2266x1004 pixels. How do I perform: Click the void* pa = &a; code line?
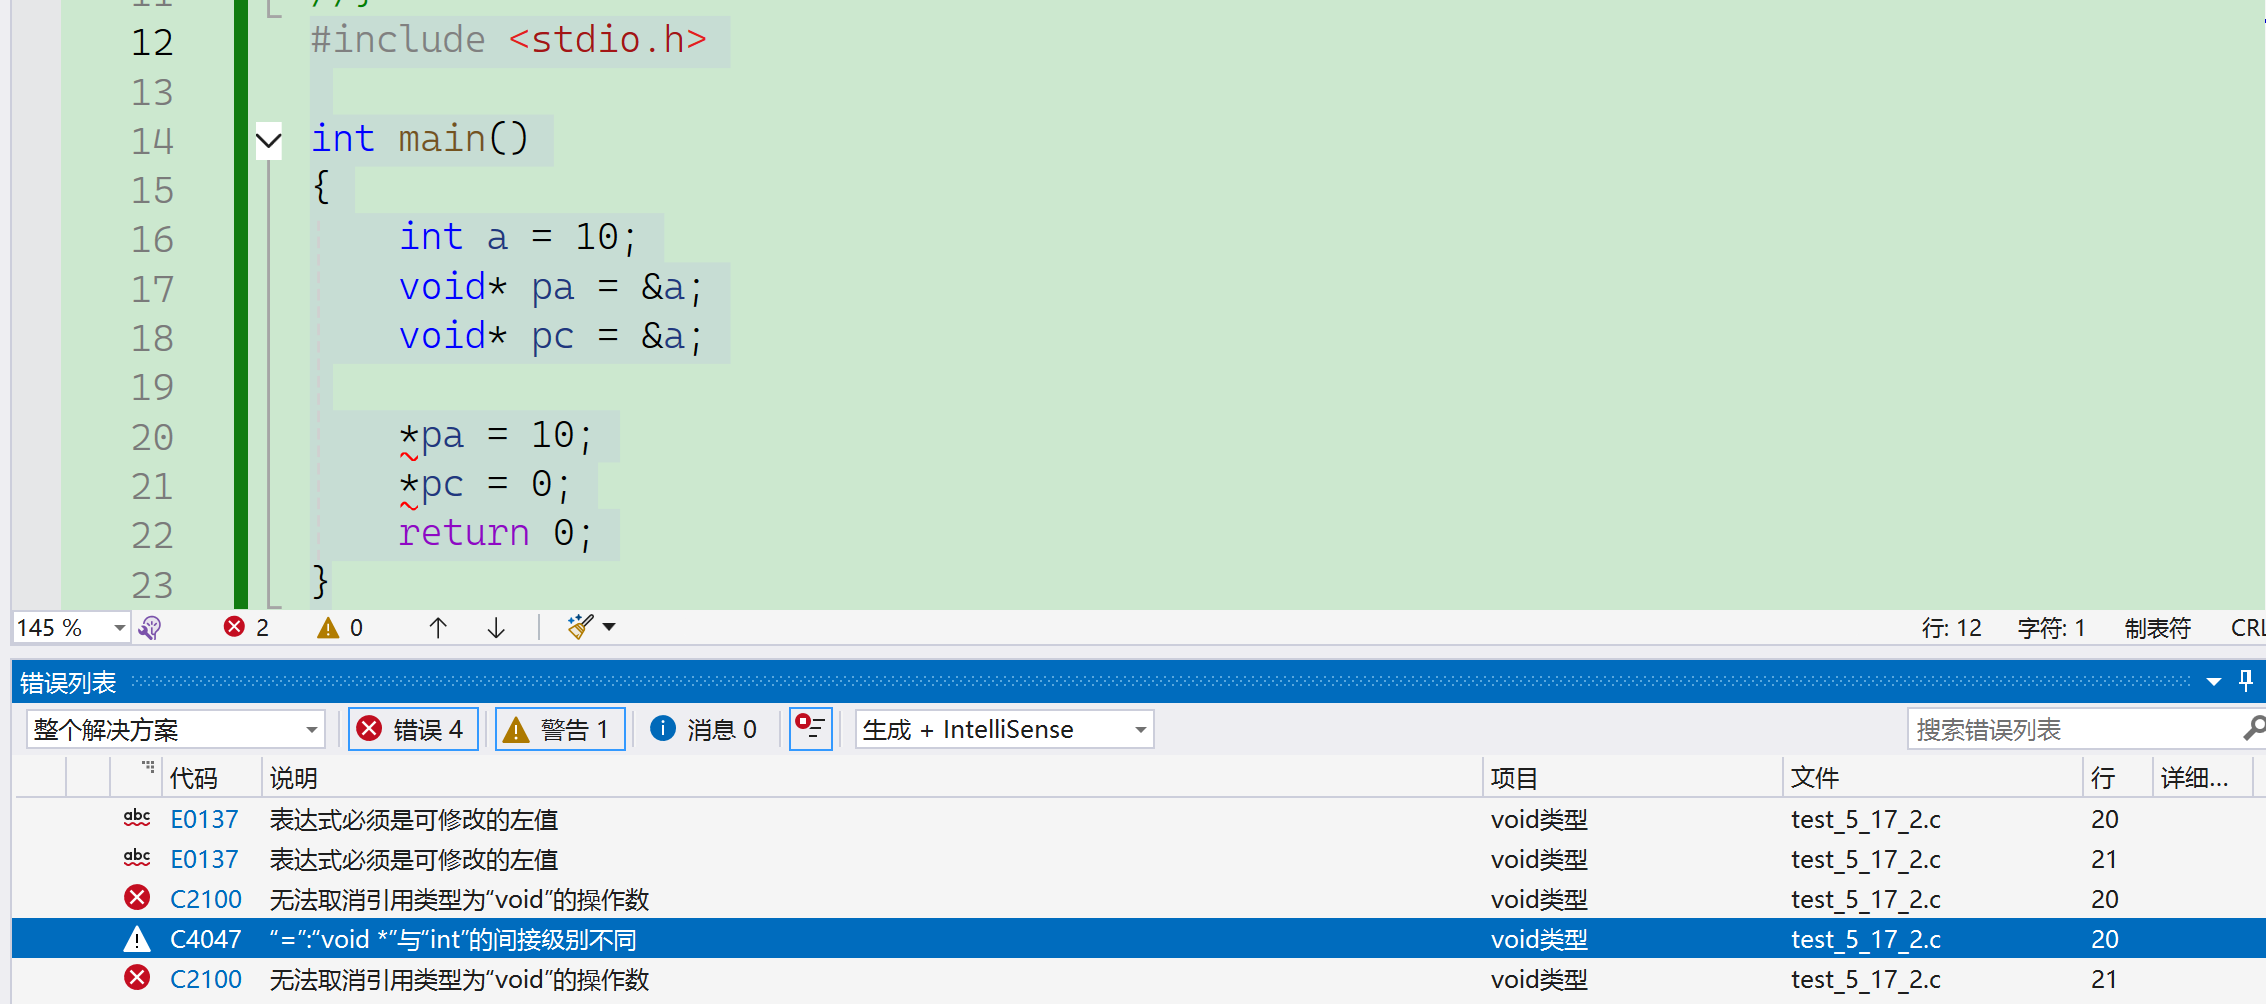(x=550, y=287)
